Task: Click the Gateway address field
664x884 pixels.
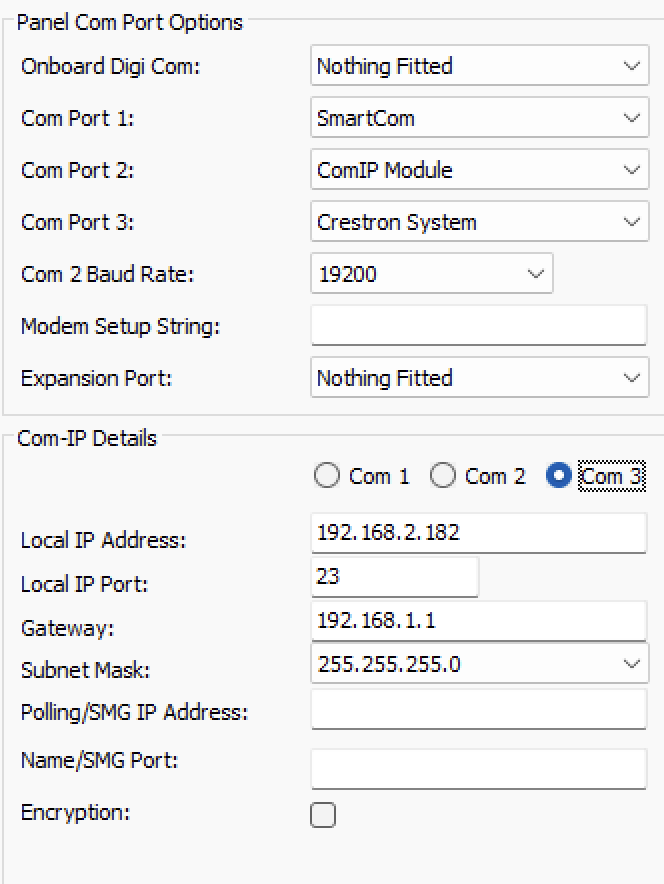Action: point(478,621)
